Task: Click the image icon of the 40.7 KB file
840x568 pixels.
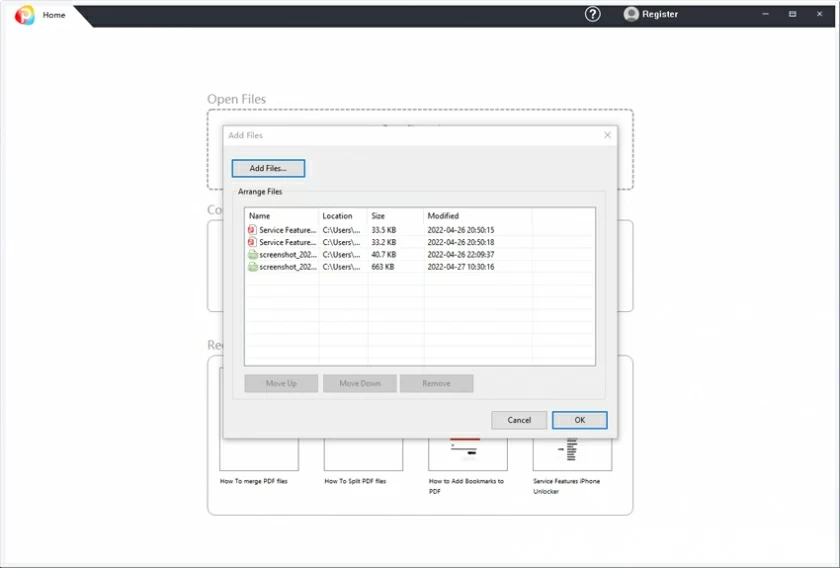Action: (x=253, y=255)
